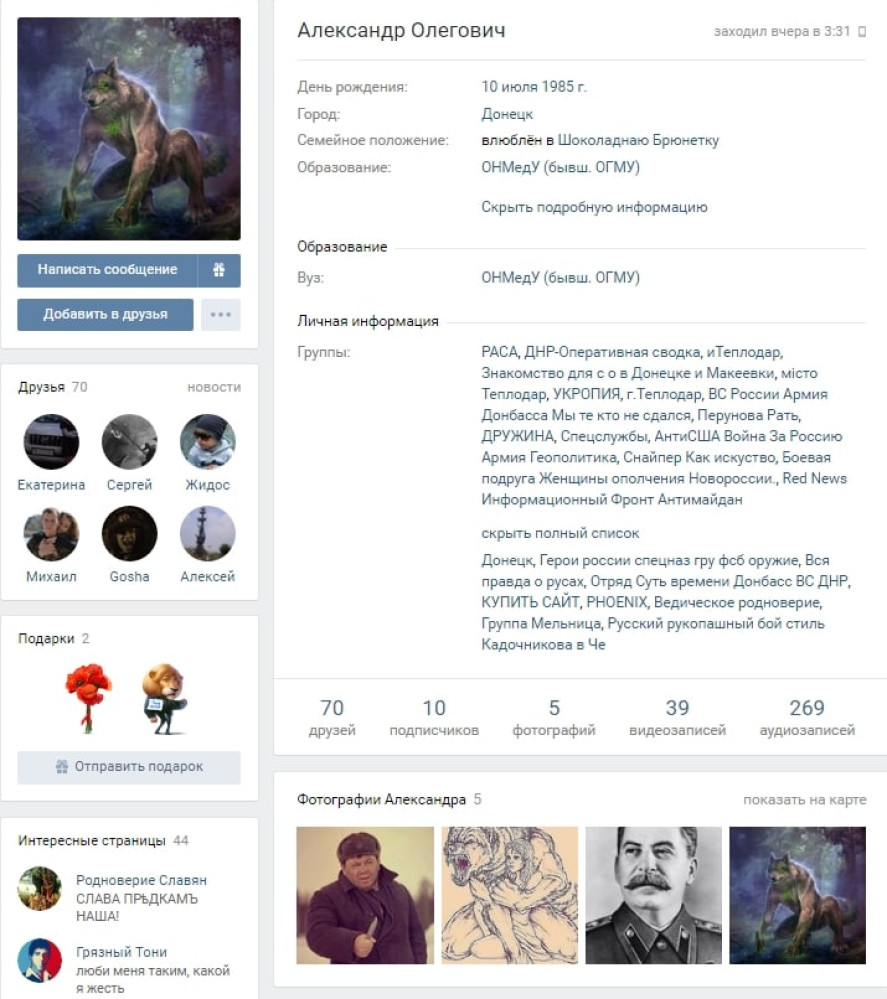
Task: Open Екатерина's friend avatar
Action: (52, 442)
